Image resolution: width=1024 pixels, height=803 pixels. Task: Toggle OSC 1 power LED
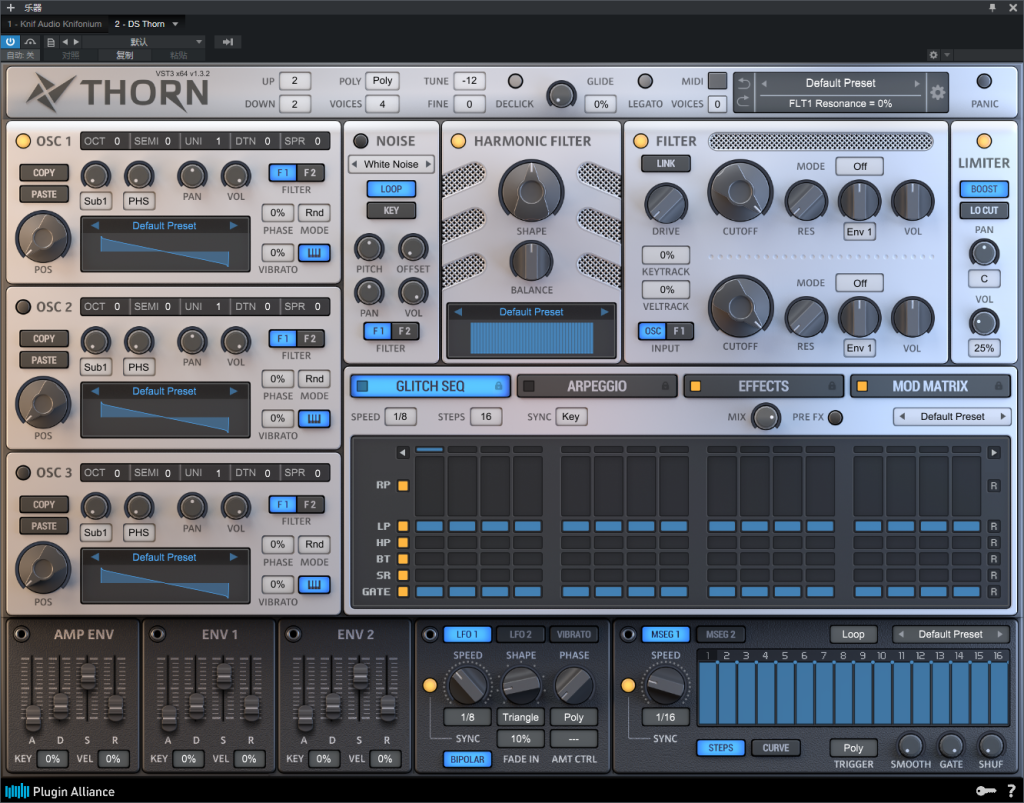(23, 141)
